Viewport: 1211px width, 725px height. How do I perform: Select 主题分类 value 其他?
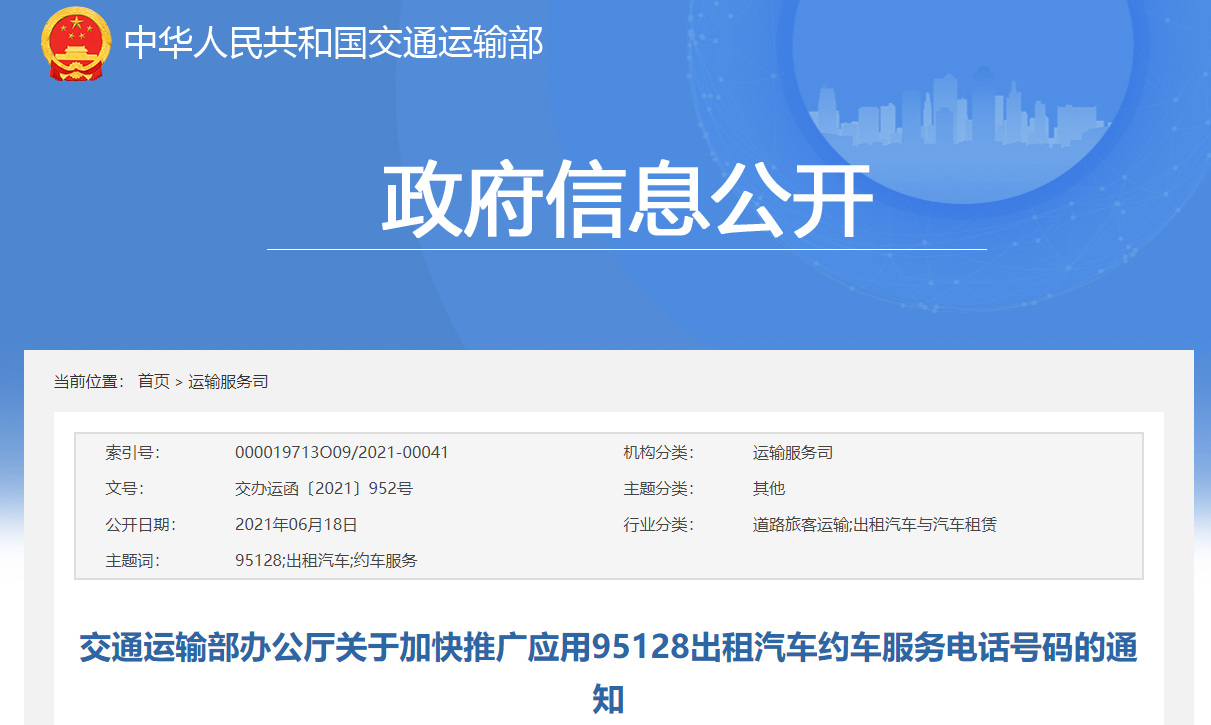click(769, 488)
